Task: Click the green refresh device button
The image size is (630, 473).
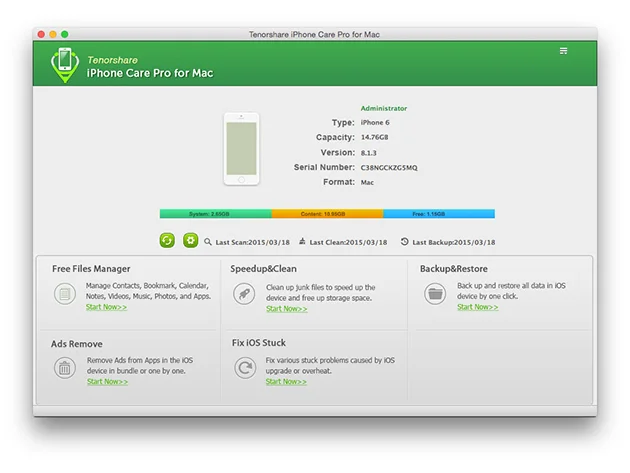Action: pos(167,241)
